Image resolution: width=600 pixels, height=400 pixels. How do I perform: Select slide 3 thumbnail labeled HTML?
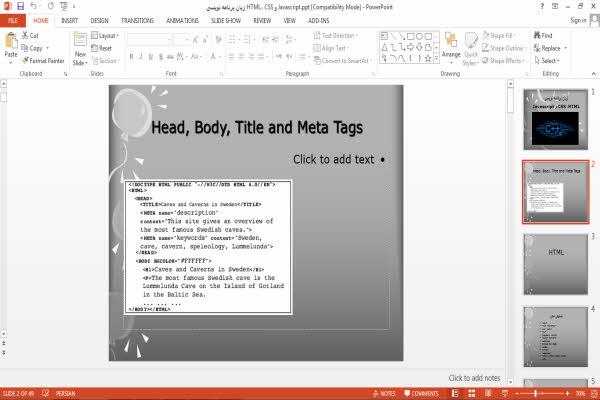pos(555,264)
